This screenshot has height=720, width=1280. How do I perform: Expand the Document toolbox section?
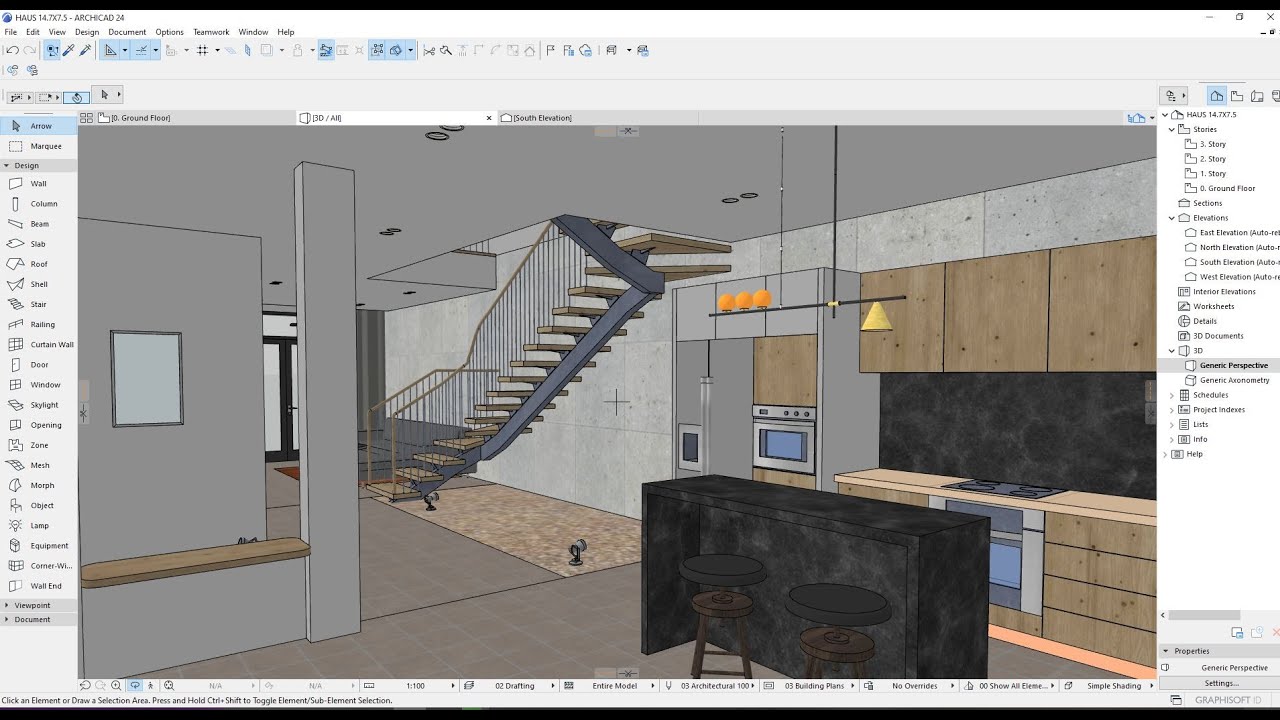coord(6,619)
